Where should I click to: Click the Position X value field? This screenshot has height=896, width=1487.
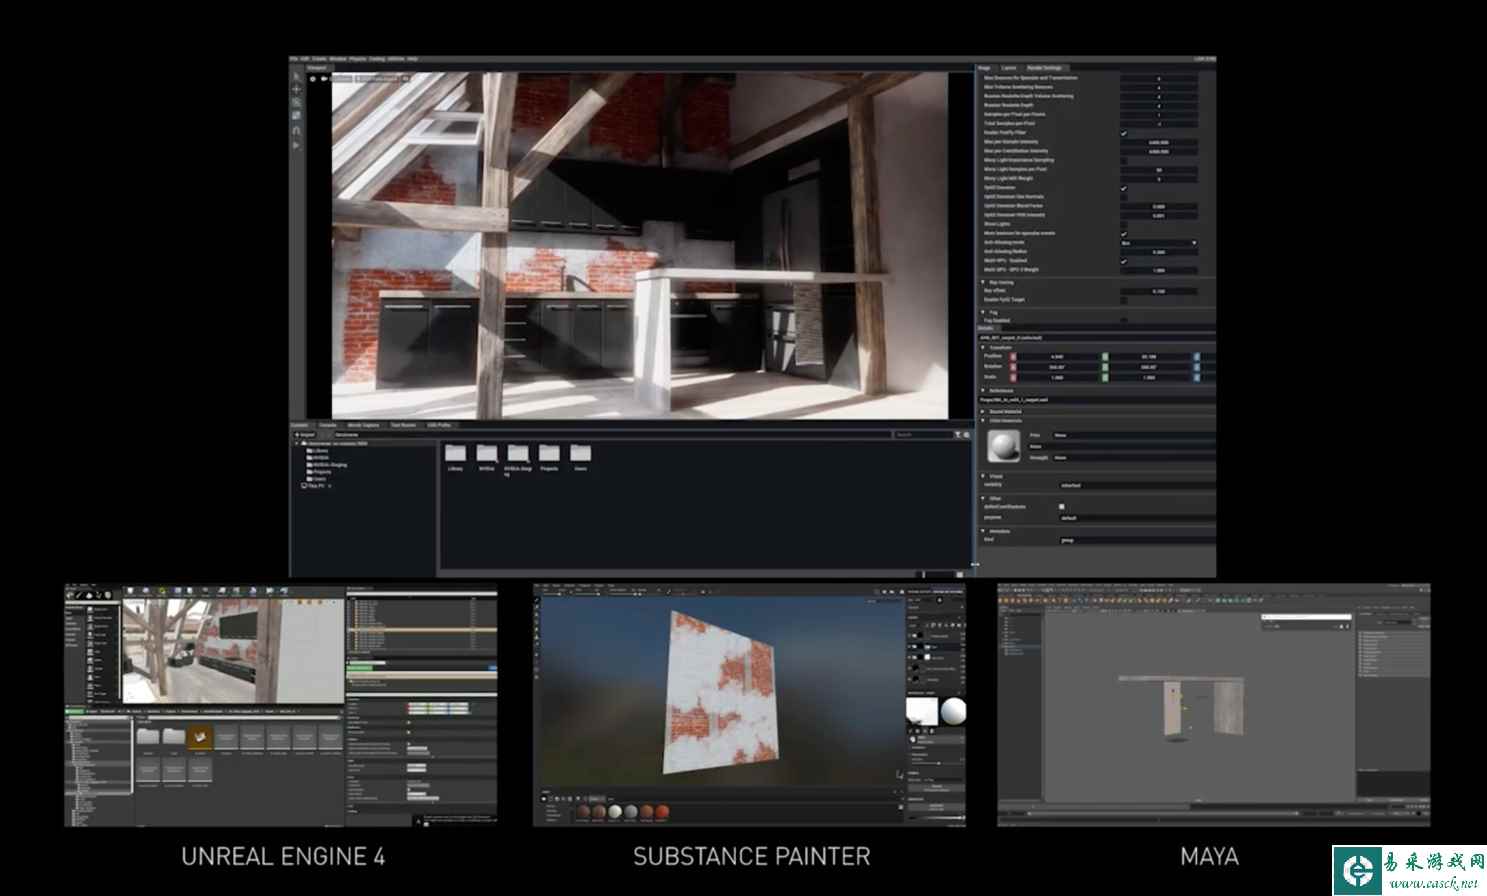(x=1057, y=356)
